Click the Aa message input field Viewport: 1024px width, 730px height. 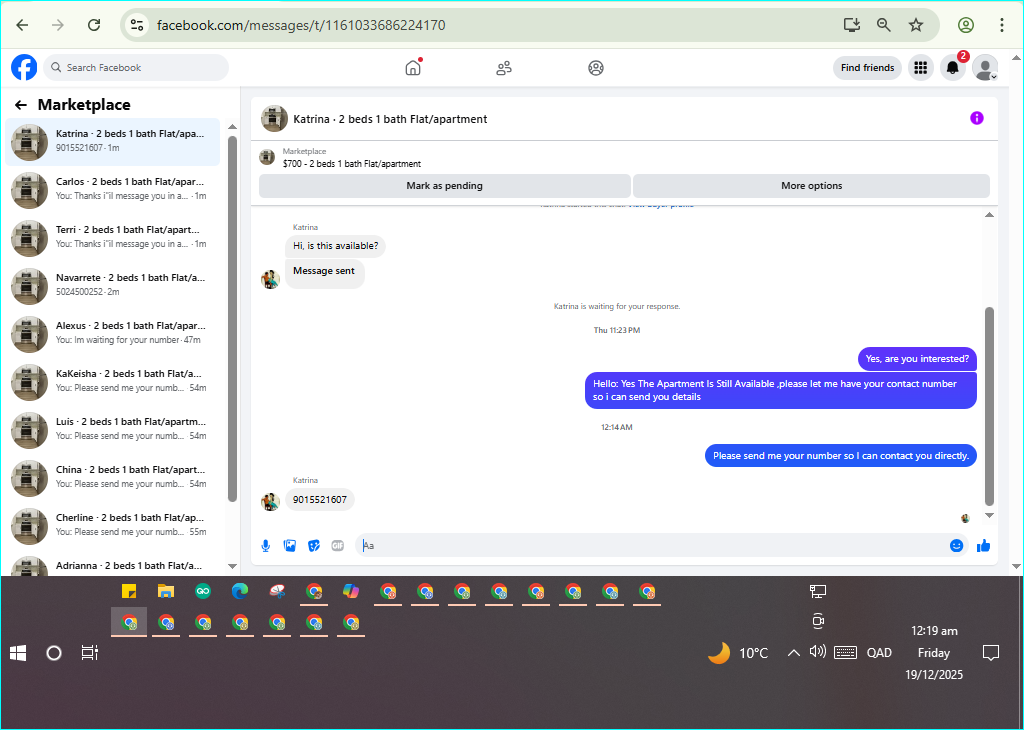click(x=651, y=546)
